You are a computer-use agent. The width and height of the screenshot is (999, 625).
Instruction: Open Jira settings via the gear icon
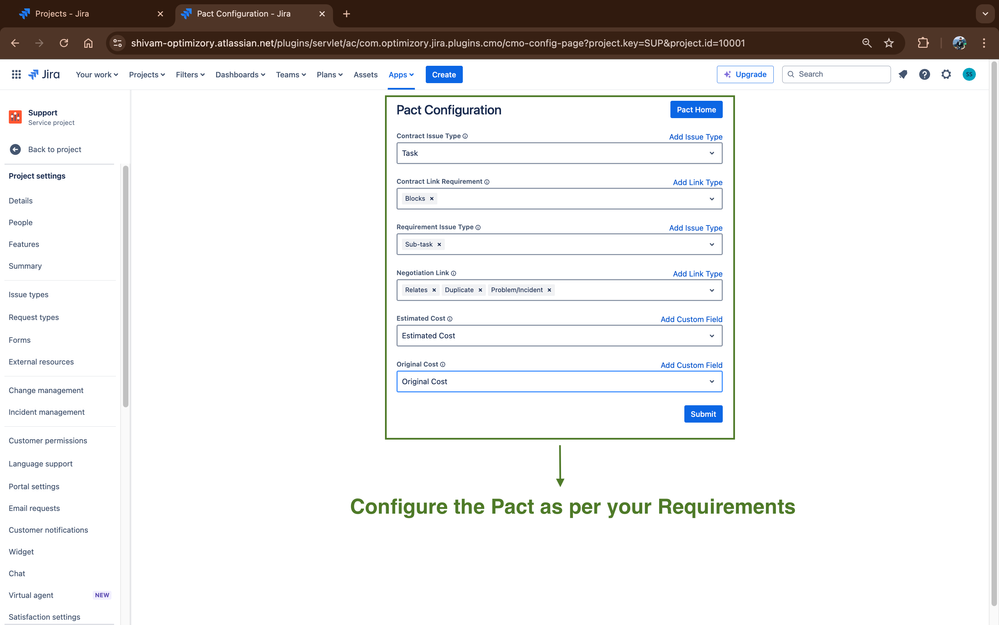click(946, 74)
